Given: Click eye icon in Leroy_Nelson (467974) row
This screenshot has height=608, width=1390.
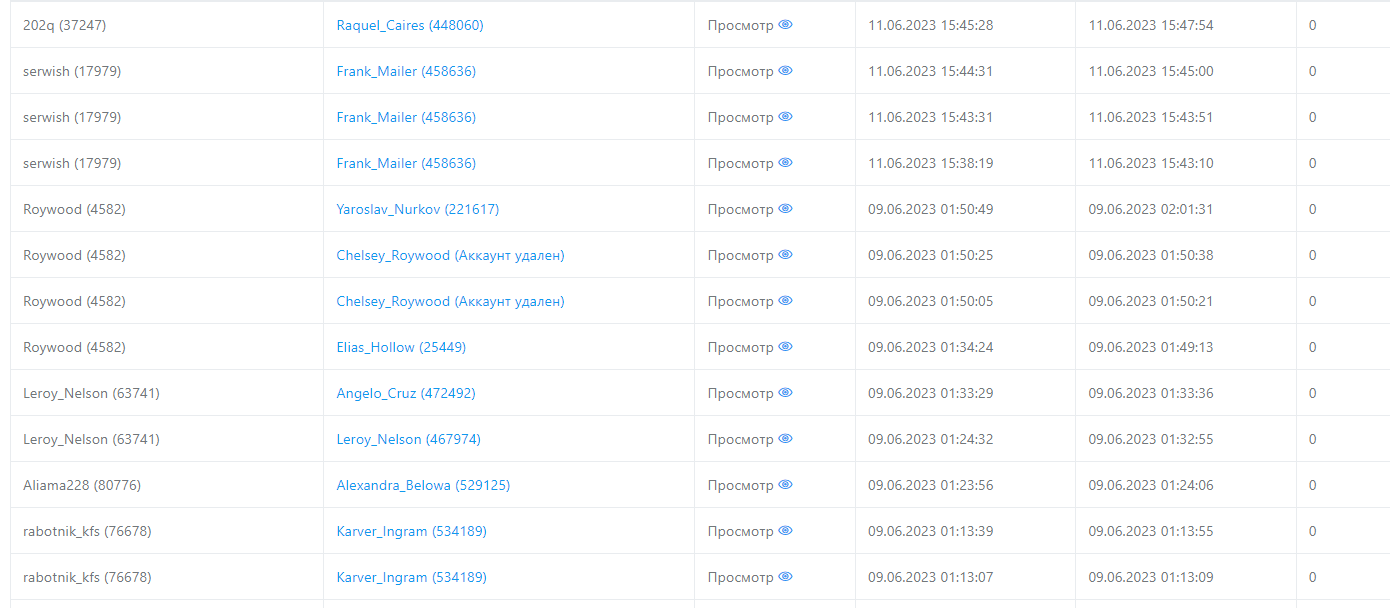Looking at the screenshot, I should [x=785, y=439].
